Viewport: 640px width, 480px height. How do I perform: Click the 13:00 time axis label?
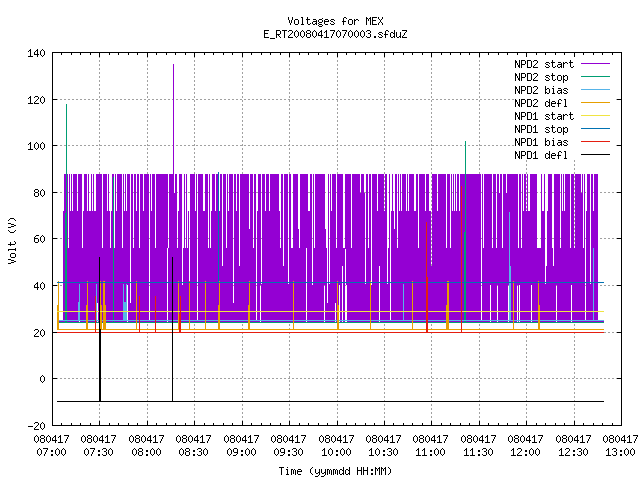click(x=620, y=453)
